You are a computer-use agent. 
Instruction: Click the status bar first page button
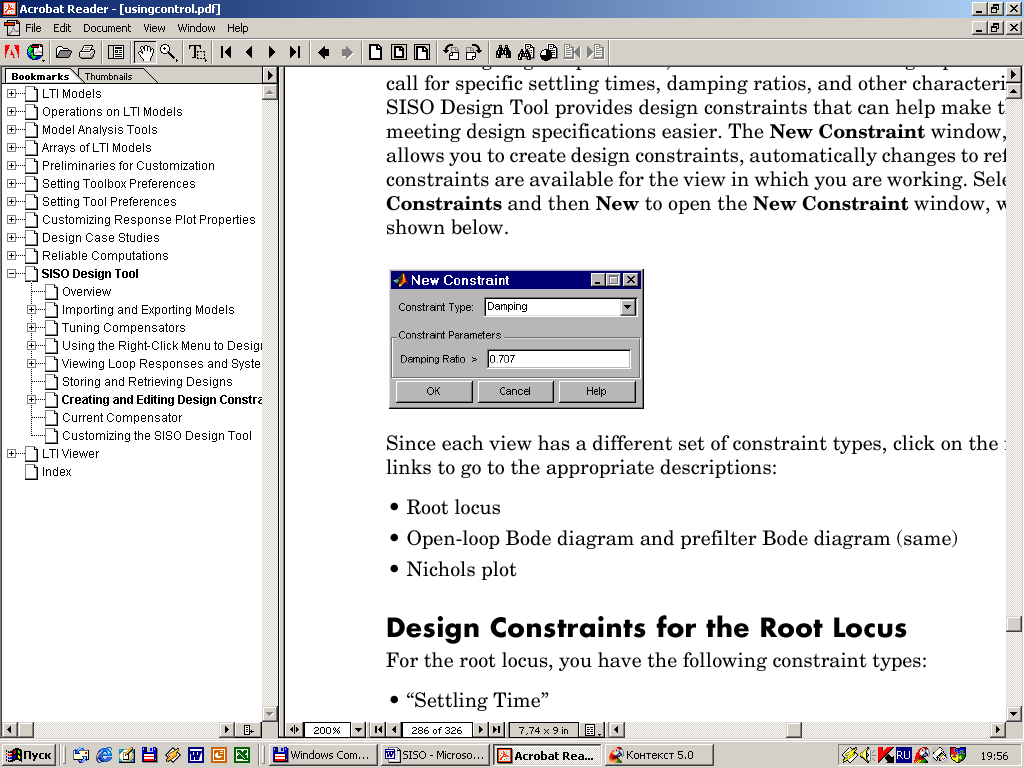click(x=378, y=730)
